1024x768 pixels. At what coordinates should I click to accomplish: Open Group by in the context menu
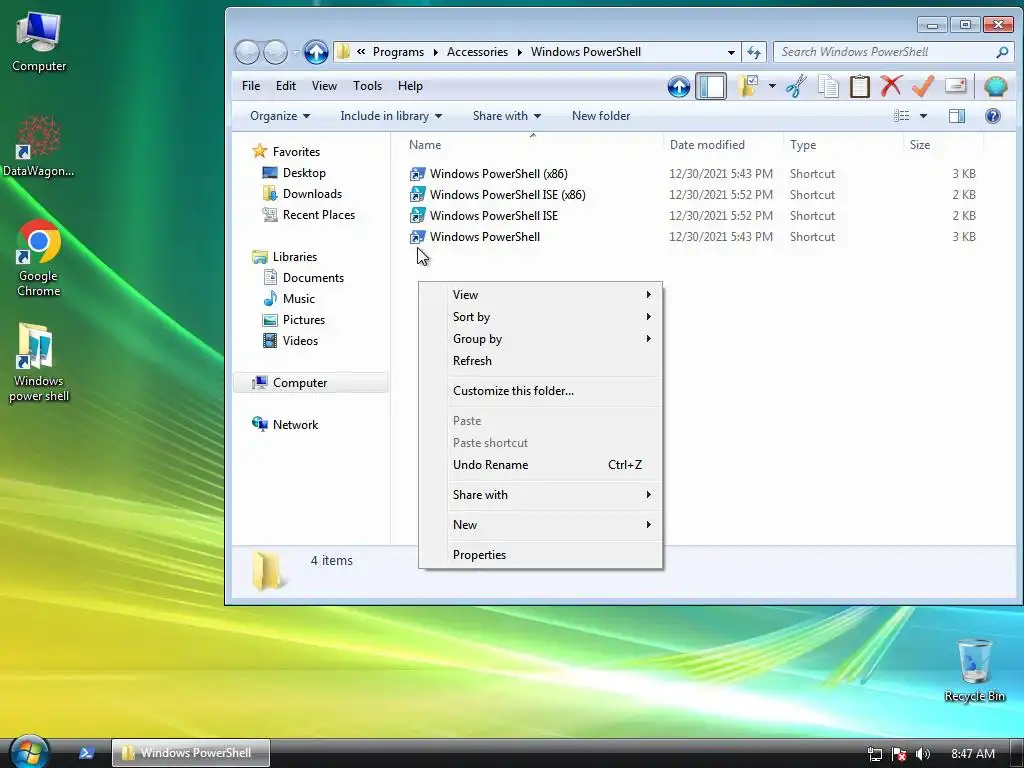click(541, 339)
